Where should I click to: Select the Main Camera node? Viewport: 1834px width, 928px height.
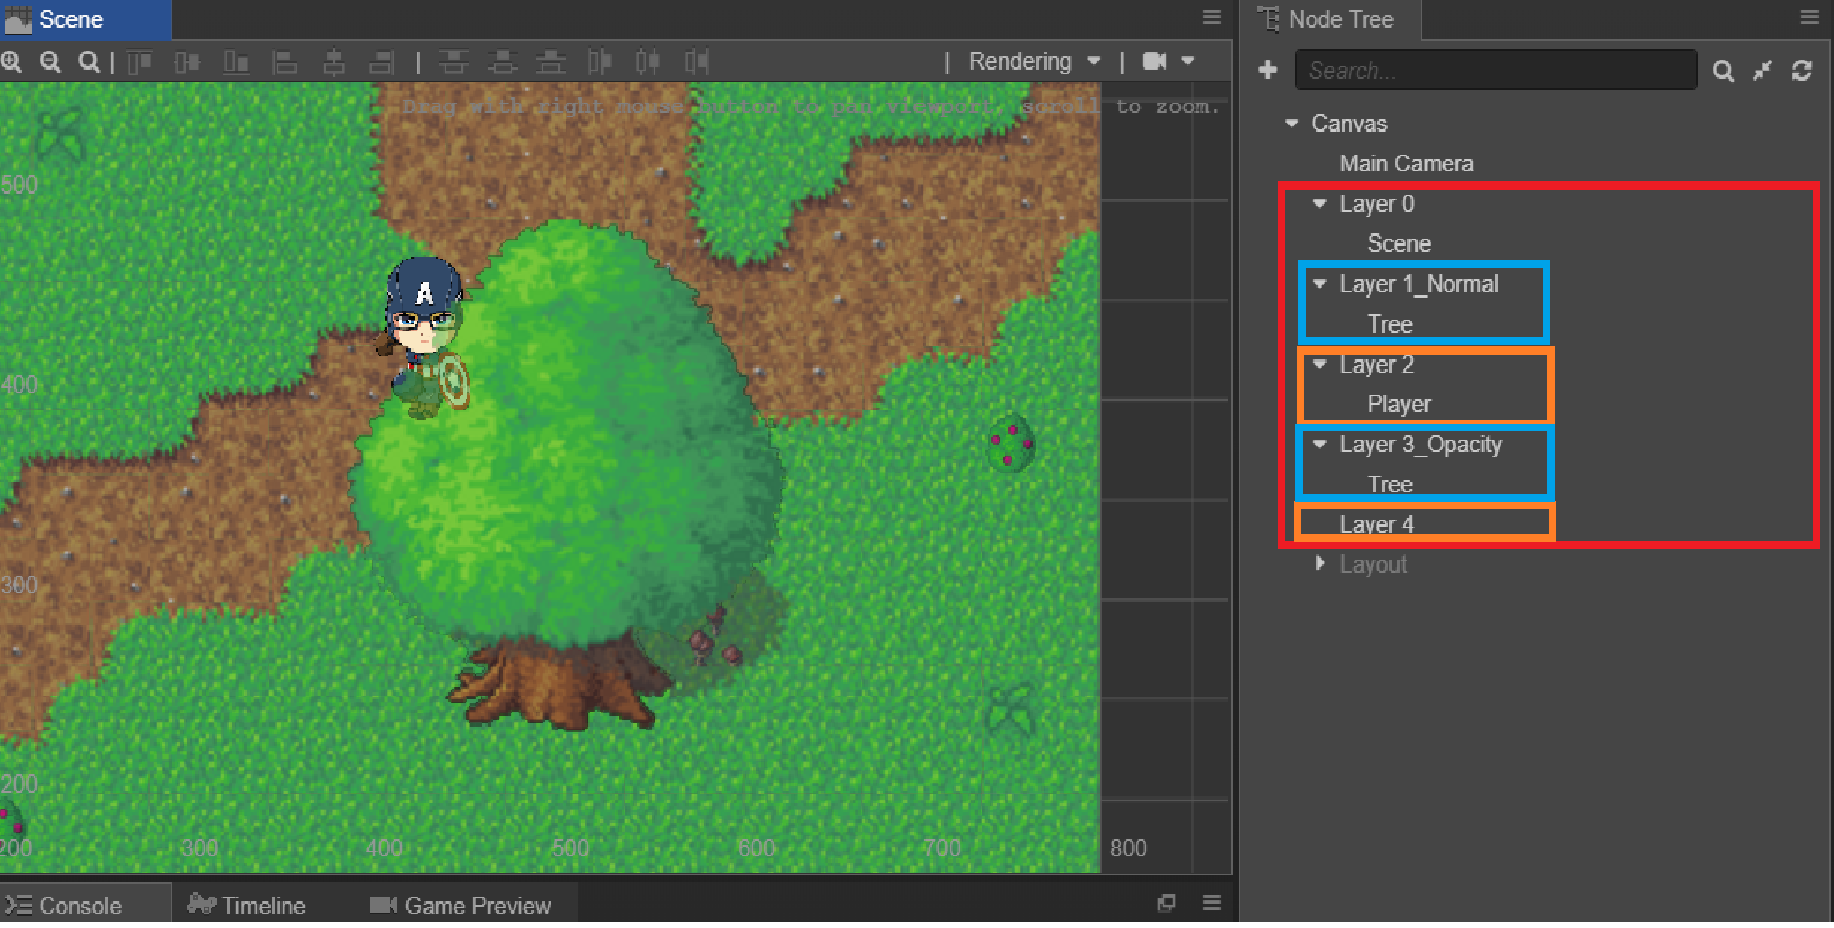coord(1406,164)
